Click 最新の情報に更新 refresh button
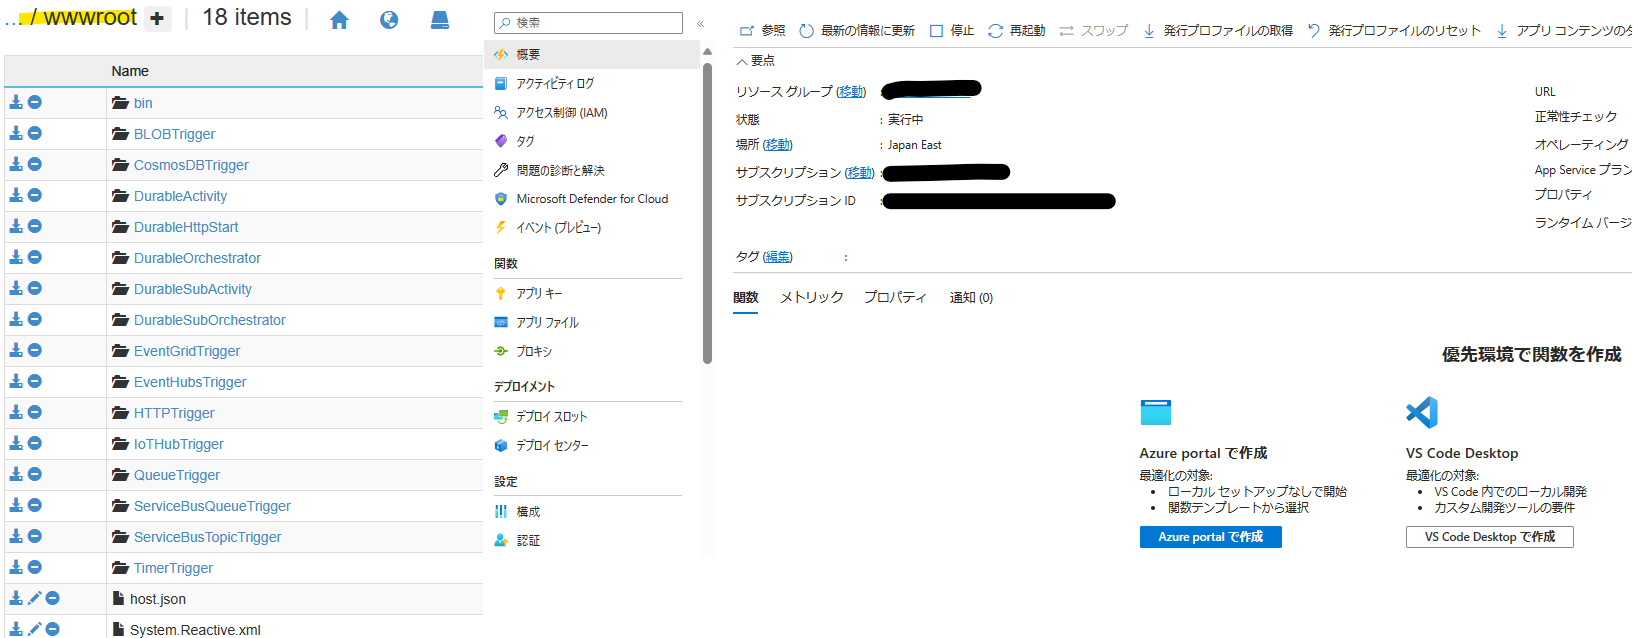 [x=857, y=31]
